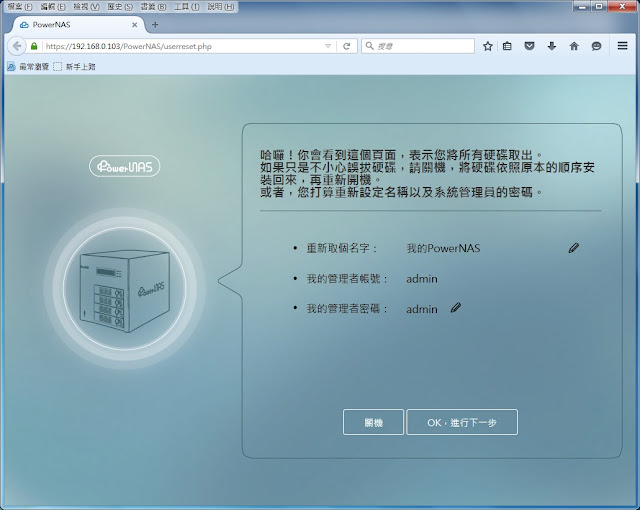Click OK，進行下一步 button
This screenshot has width=640, height=510.
pyautogui.click(x=462, y=422)
